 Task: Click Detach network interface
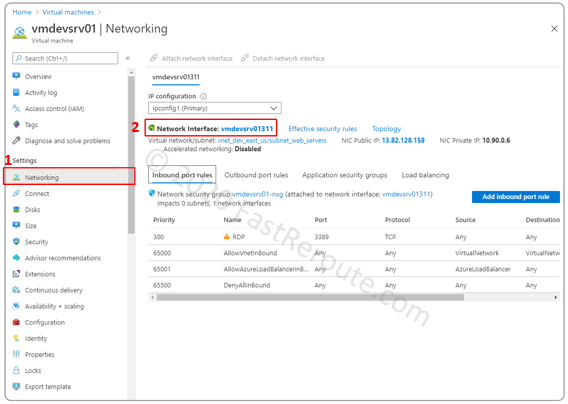[x=283, y=58]
